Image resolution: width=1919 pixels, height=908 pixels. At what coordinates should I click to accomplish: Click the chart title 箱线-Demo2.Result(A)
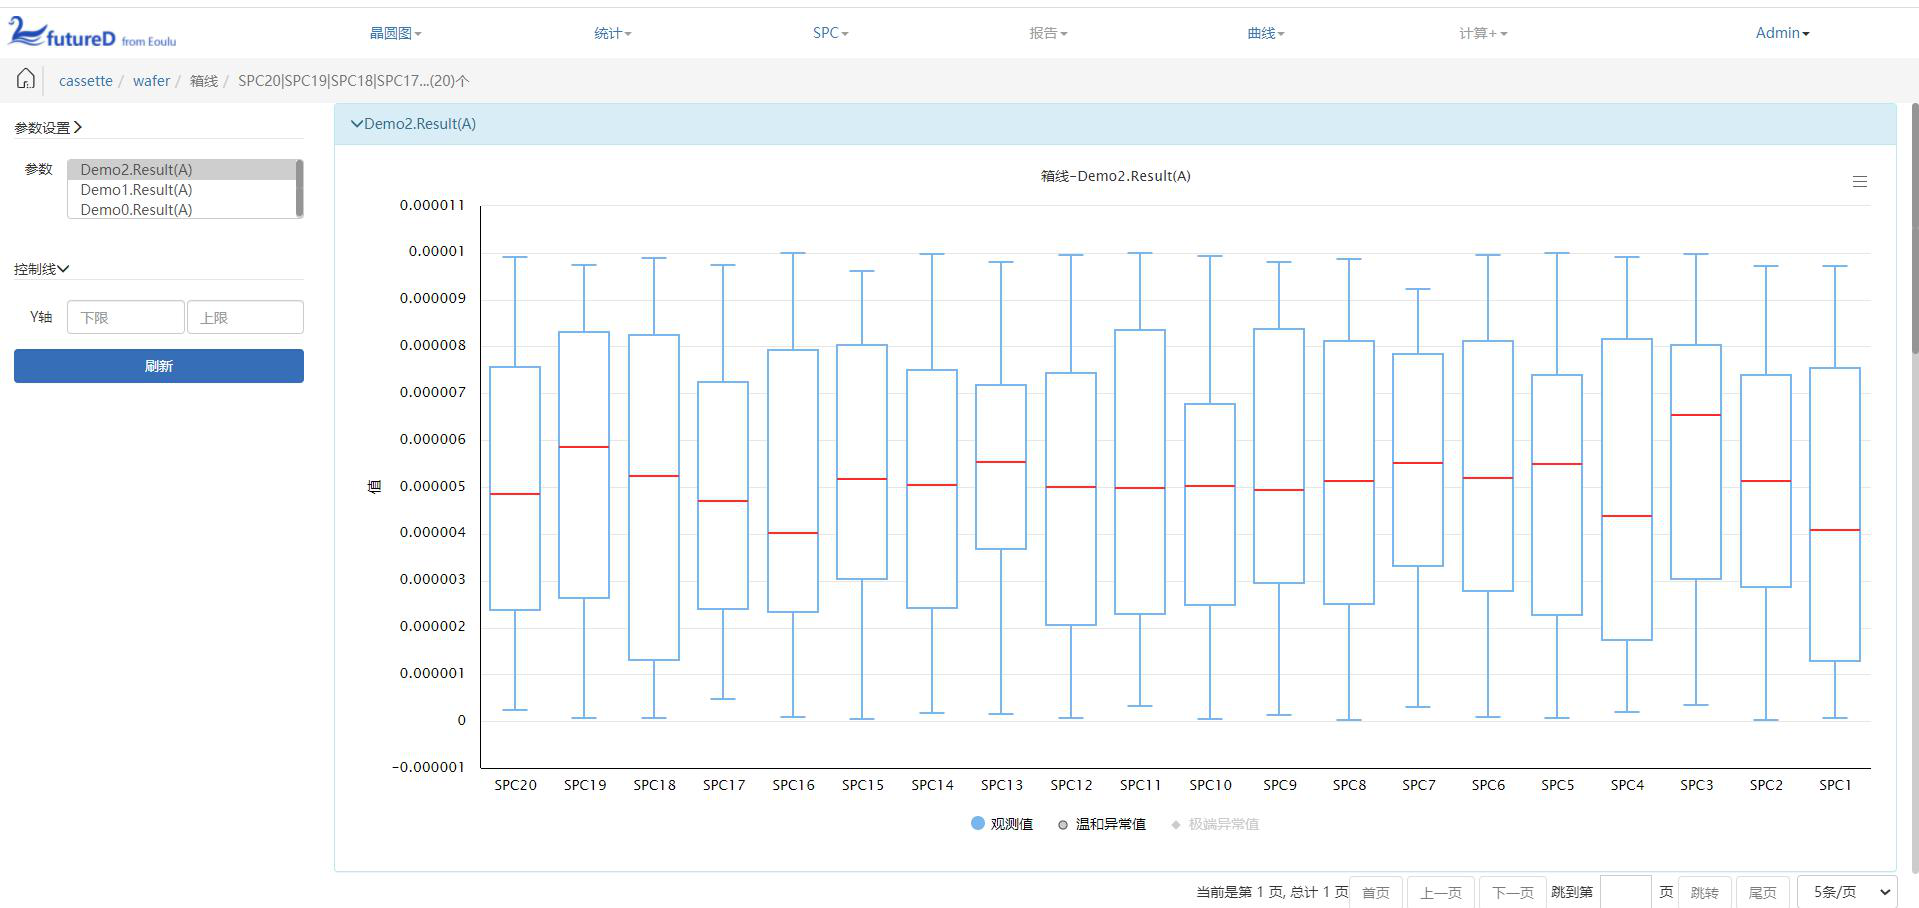point(1115,176)
